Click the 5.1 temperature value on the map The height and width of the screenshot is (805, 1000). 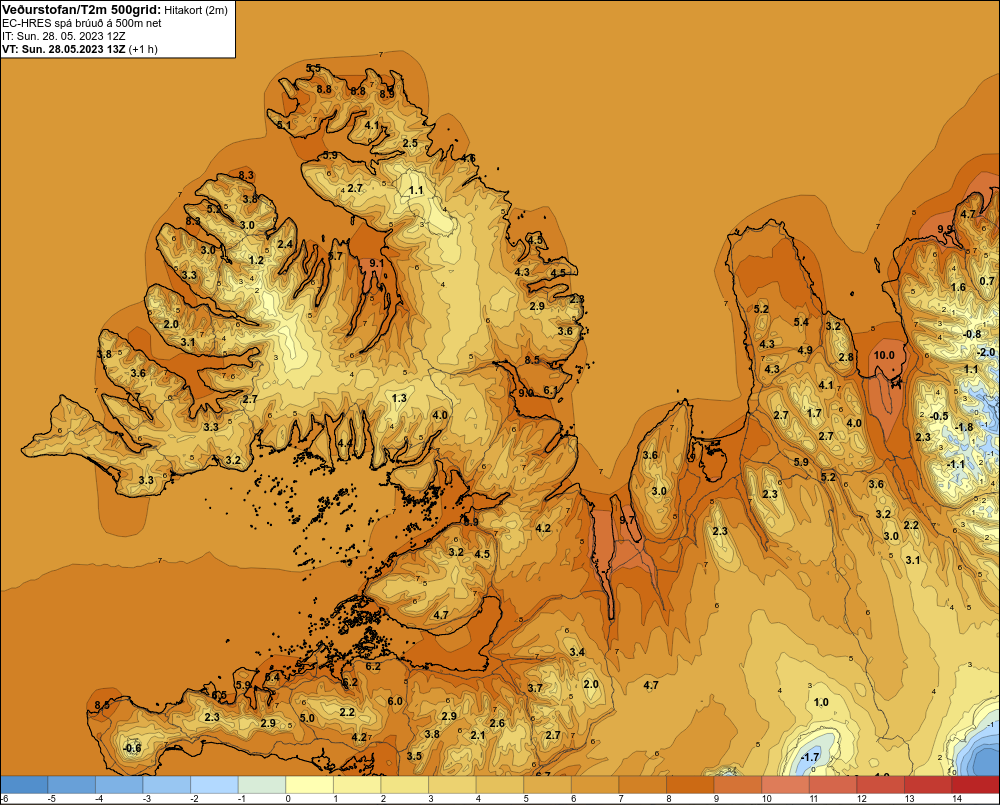click(x=284, y=125)
